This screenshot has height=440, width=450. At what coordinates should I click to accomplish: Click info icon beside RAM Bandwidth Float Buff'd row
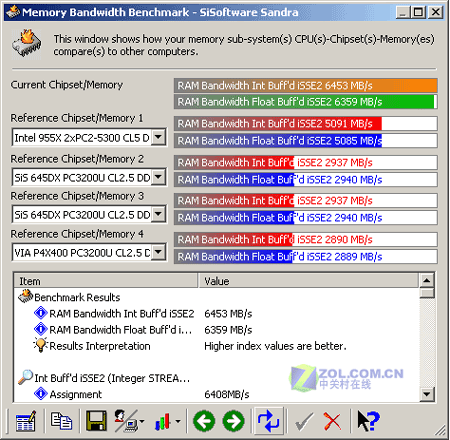pos(41,329)
